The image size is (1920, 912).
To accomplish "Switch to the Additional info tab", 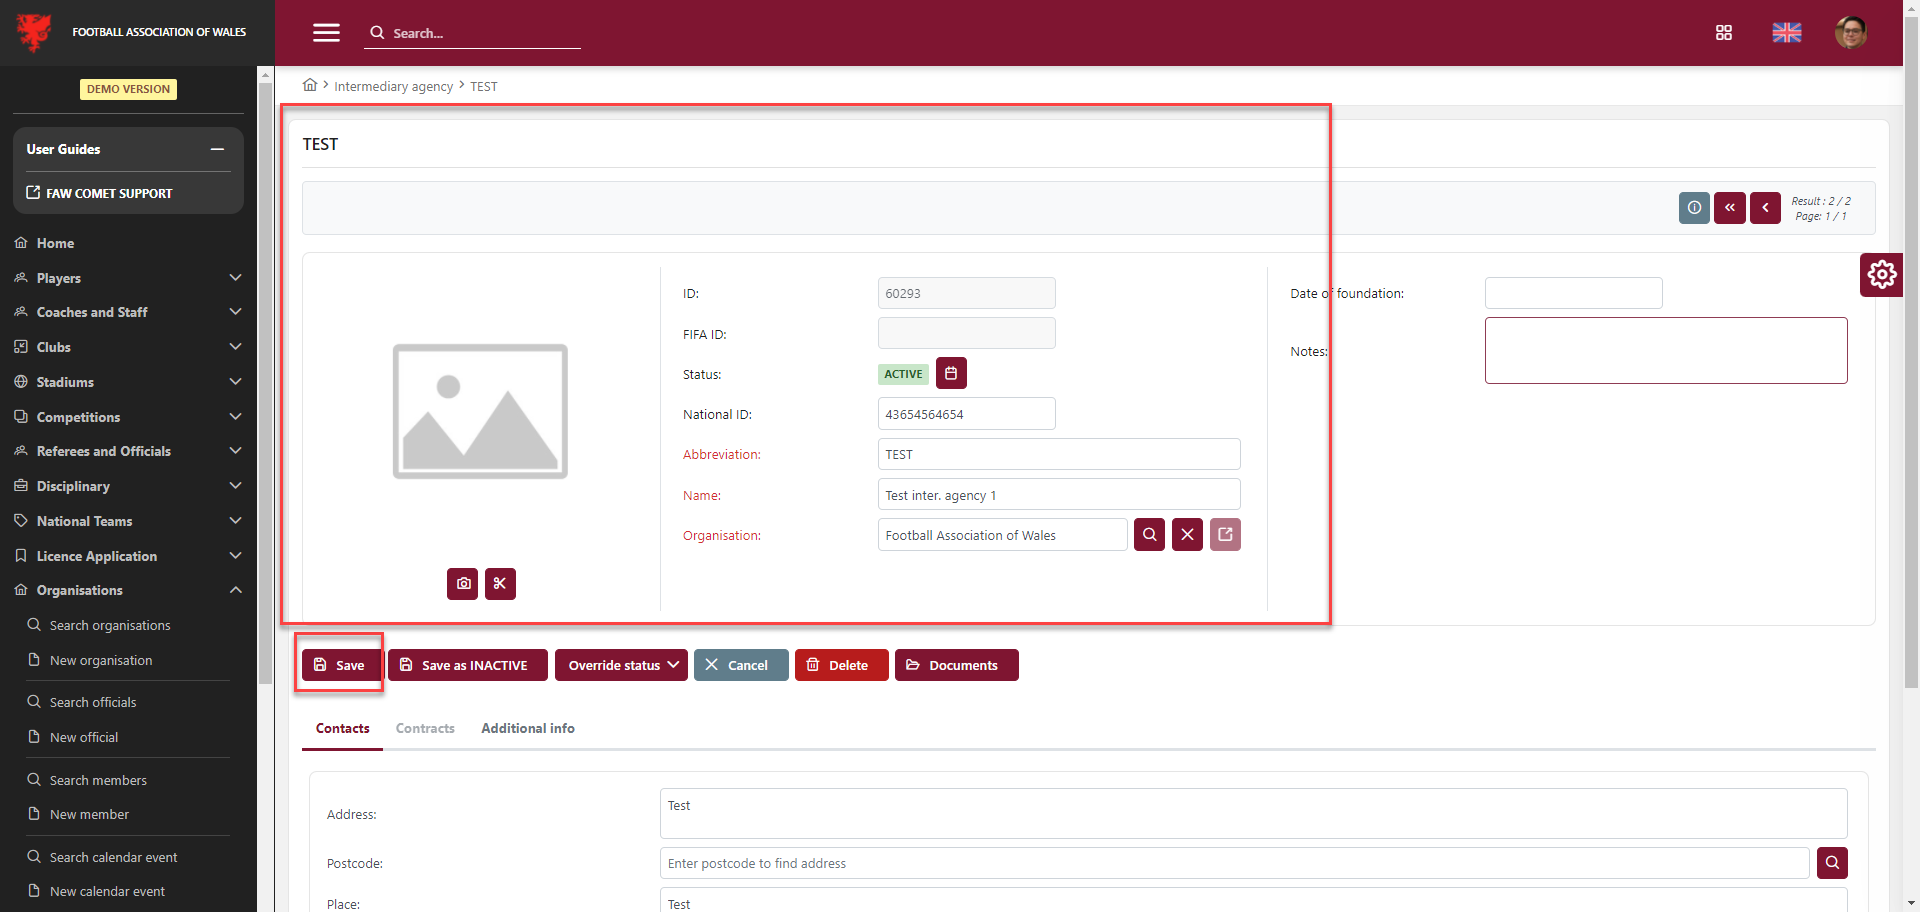I will 527,728.
